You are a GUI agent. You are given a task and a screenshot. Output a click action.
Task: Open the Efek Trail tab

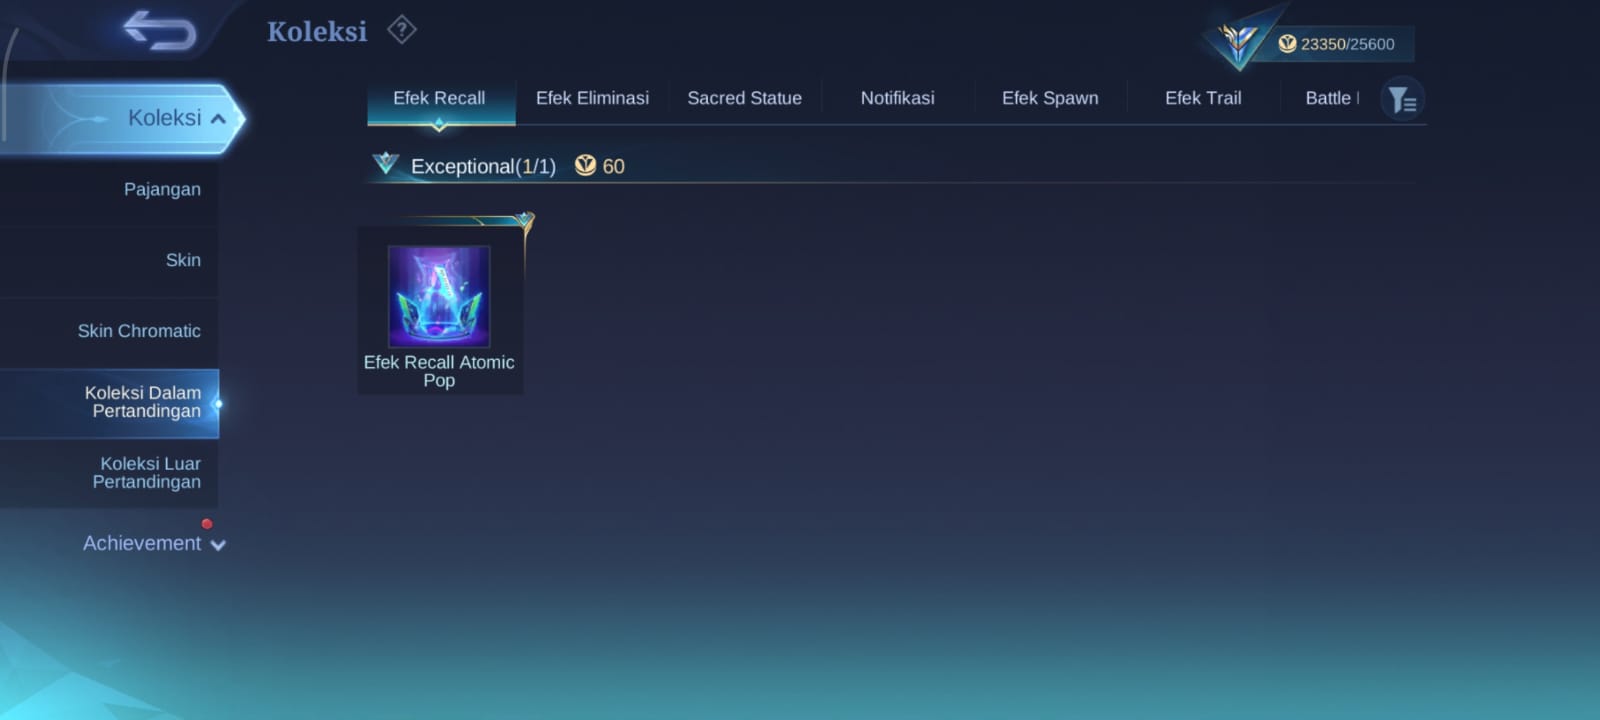click(x=1203, y=98)
